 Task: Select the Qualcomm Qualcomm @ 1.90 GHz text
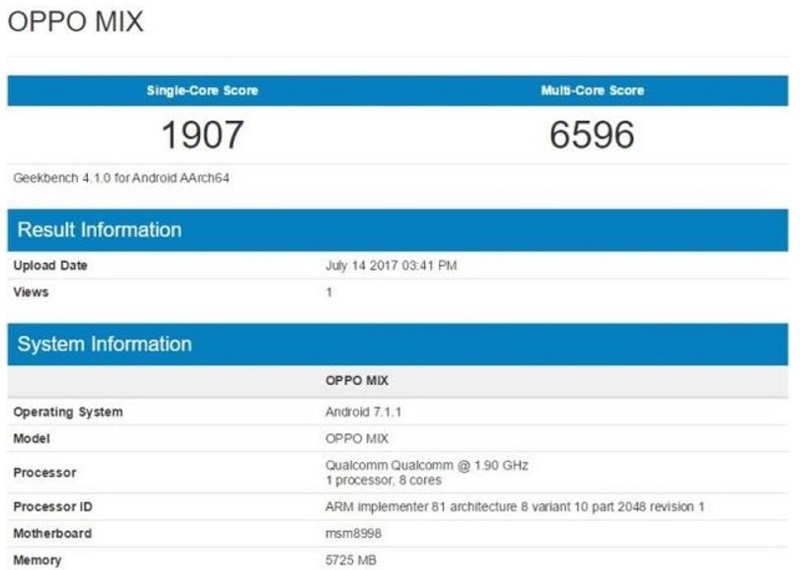[427, 465]
